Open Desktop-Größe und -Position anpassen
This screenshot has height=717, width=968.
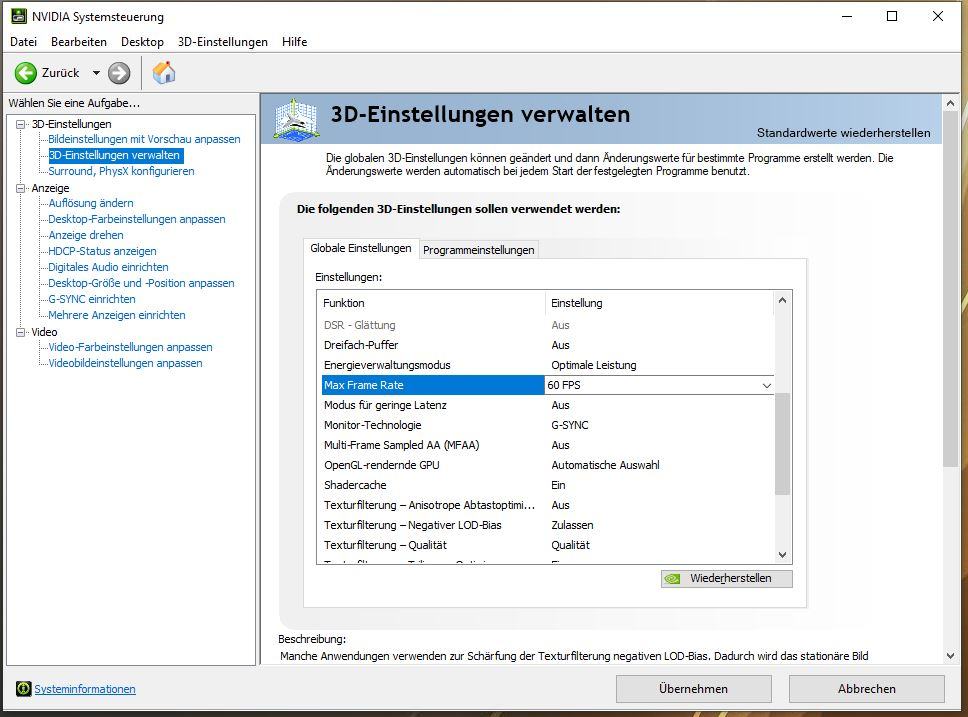[141, 283]
